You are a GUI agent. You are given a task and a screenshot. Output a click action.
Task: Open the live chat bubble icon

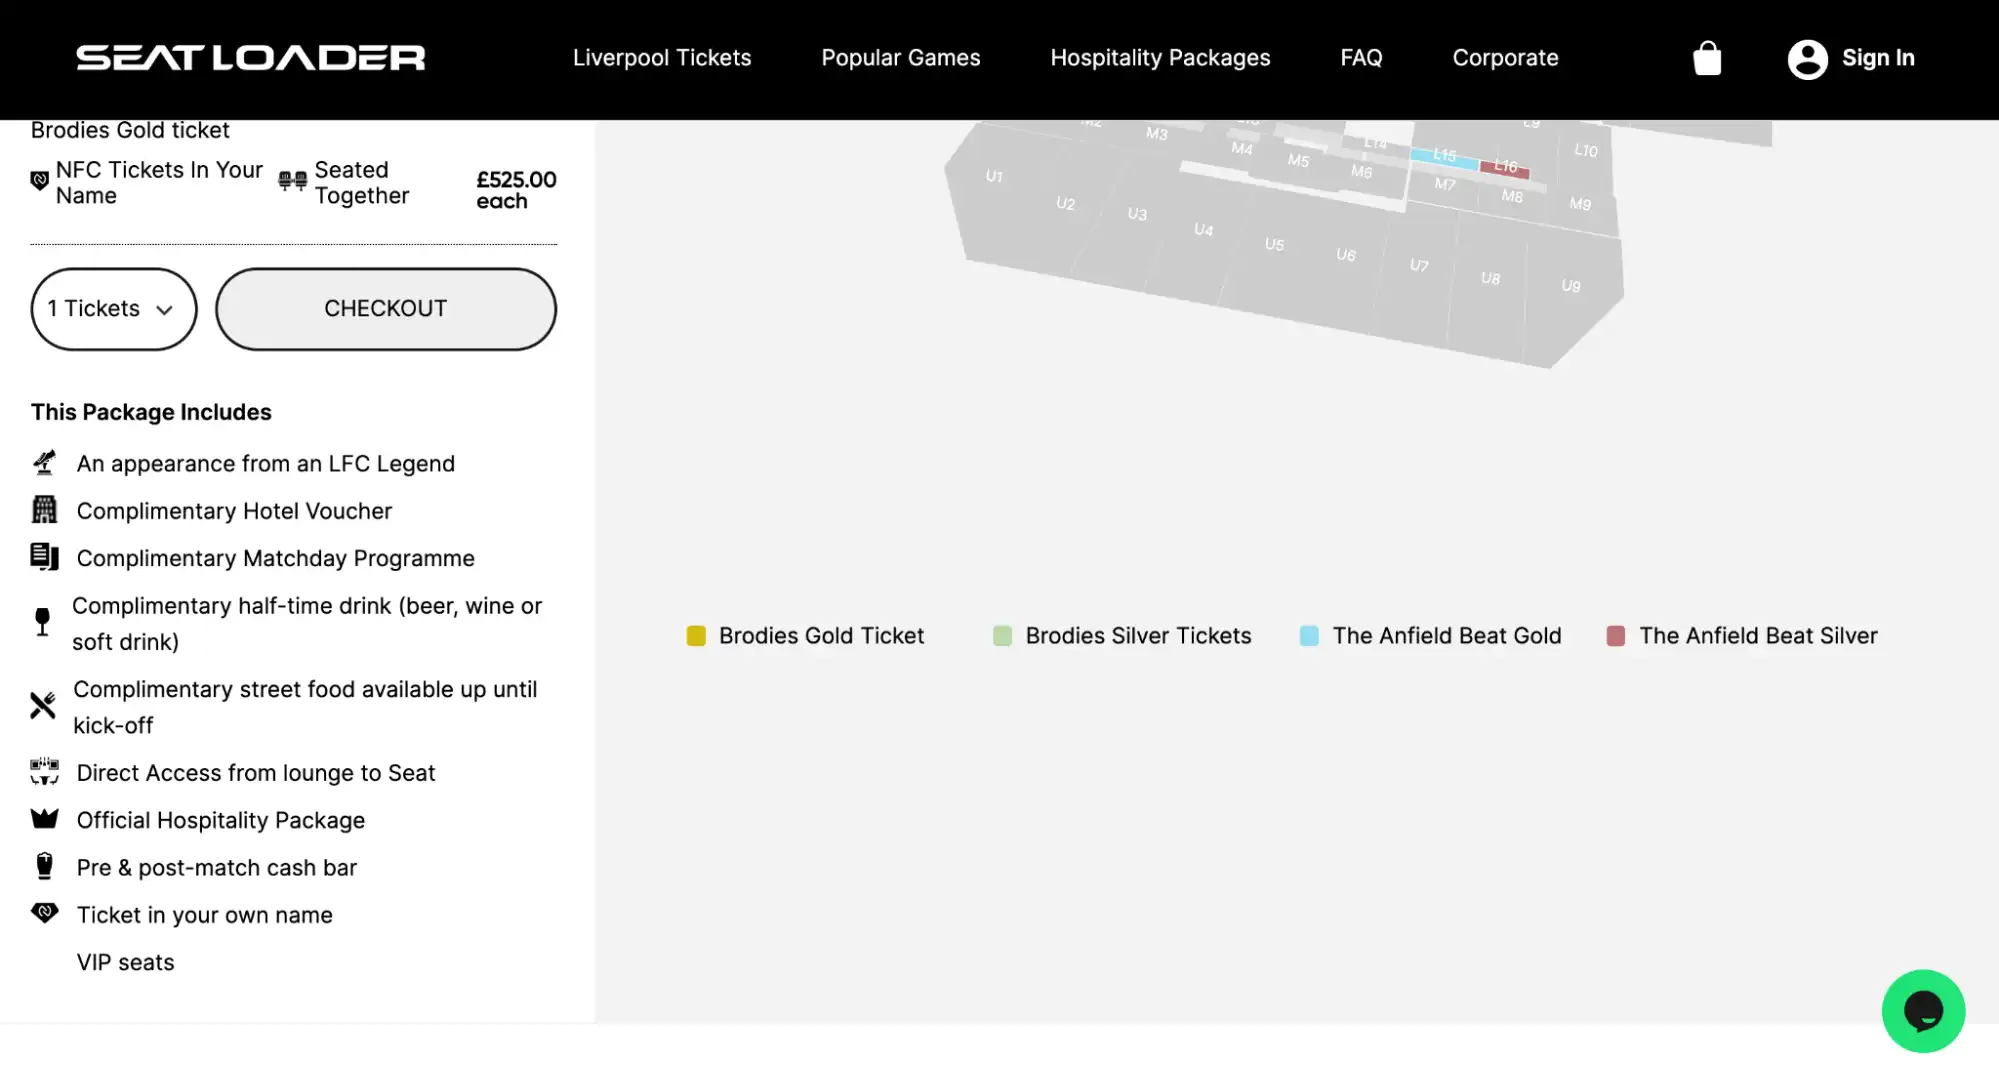pyautogui.click(x=1923, y=1011)
